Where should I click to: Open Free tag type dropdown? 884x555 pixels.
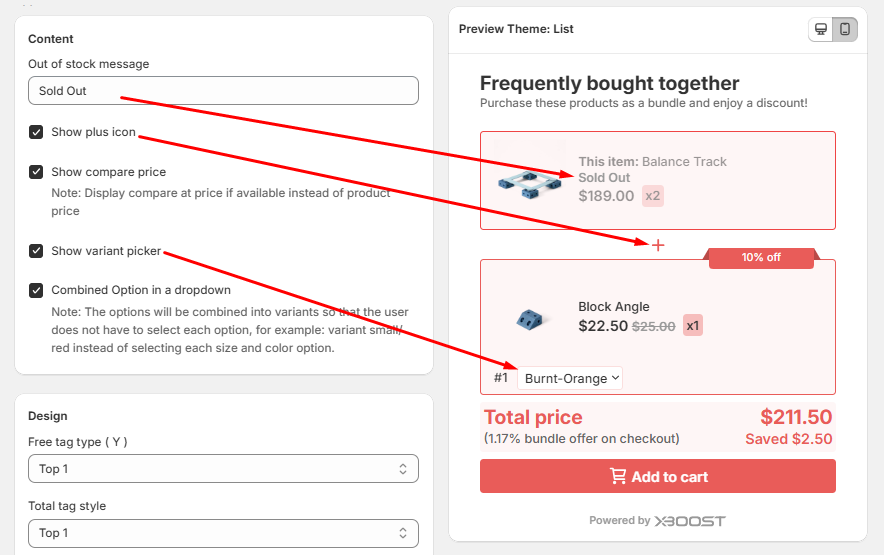[223, 469]
